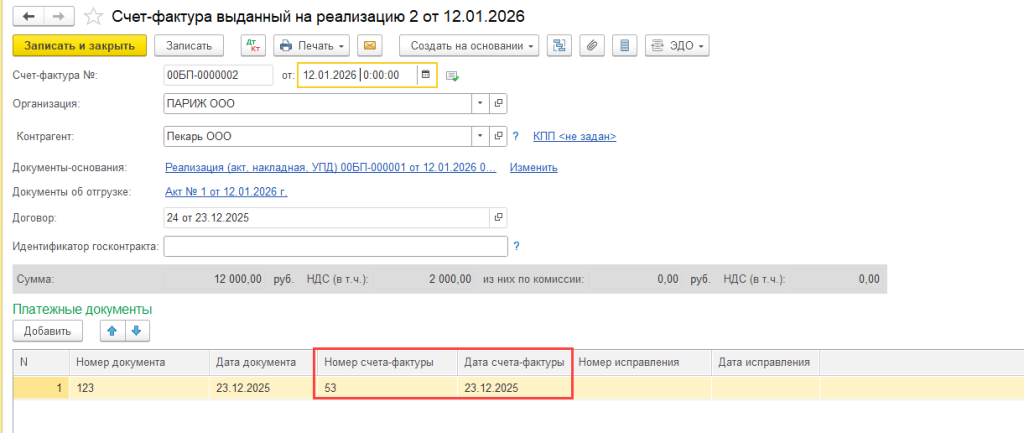Add document to favorites with star icon
Screen dimensions: 1024x433
(93, 16)
